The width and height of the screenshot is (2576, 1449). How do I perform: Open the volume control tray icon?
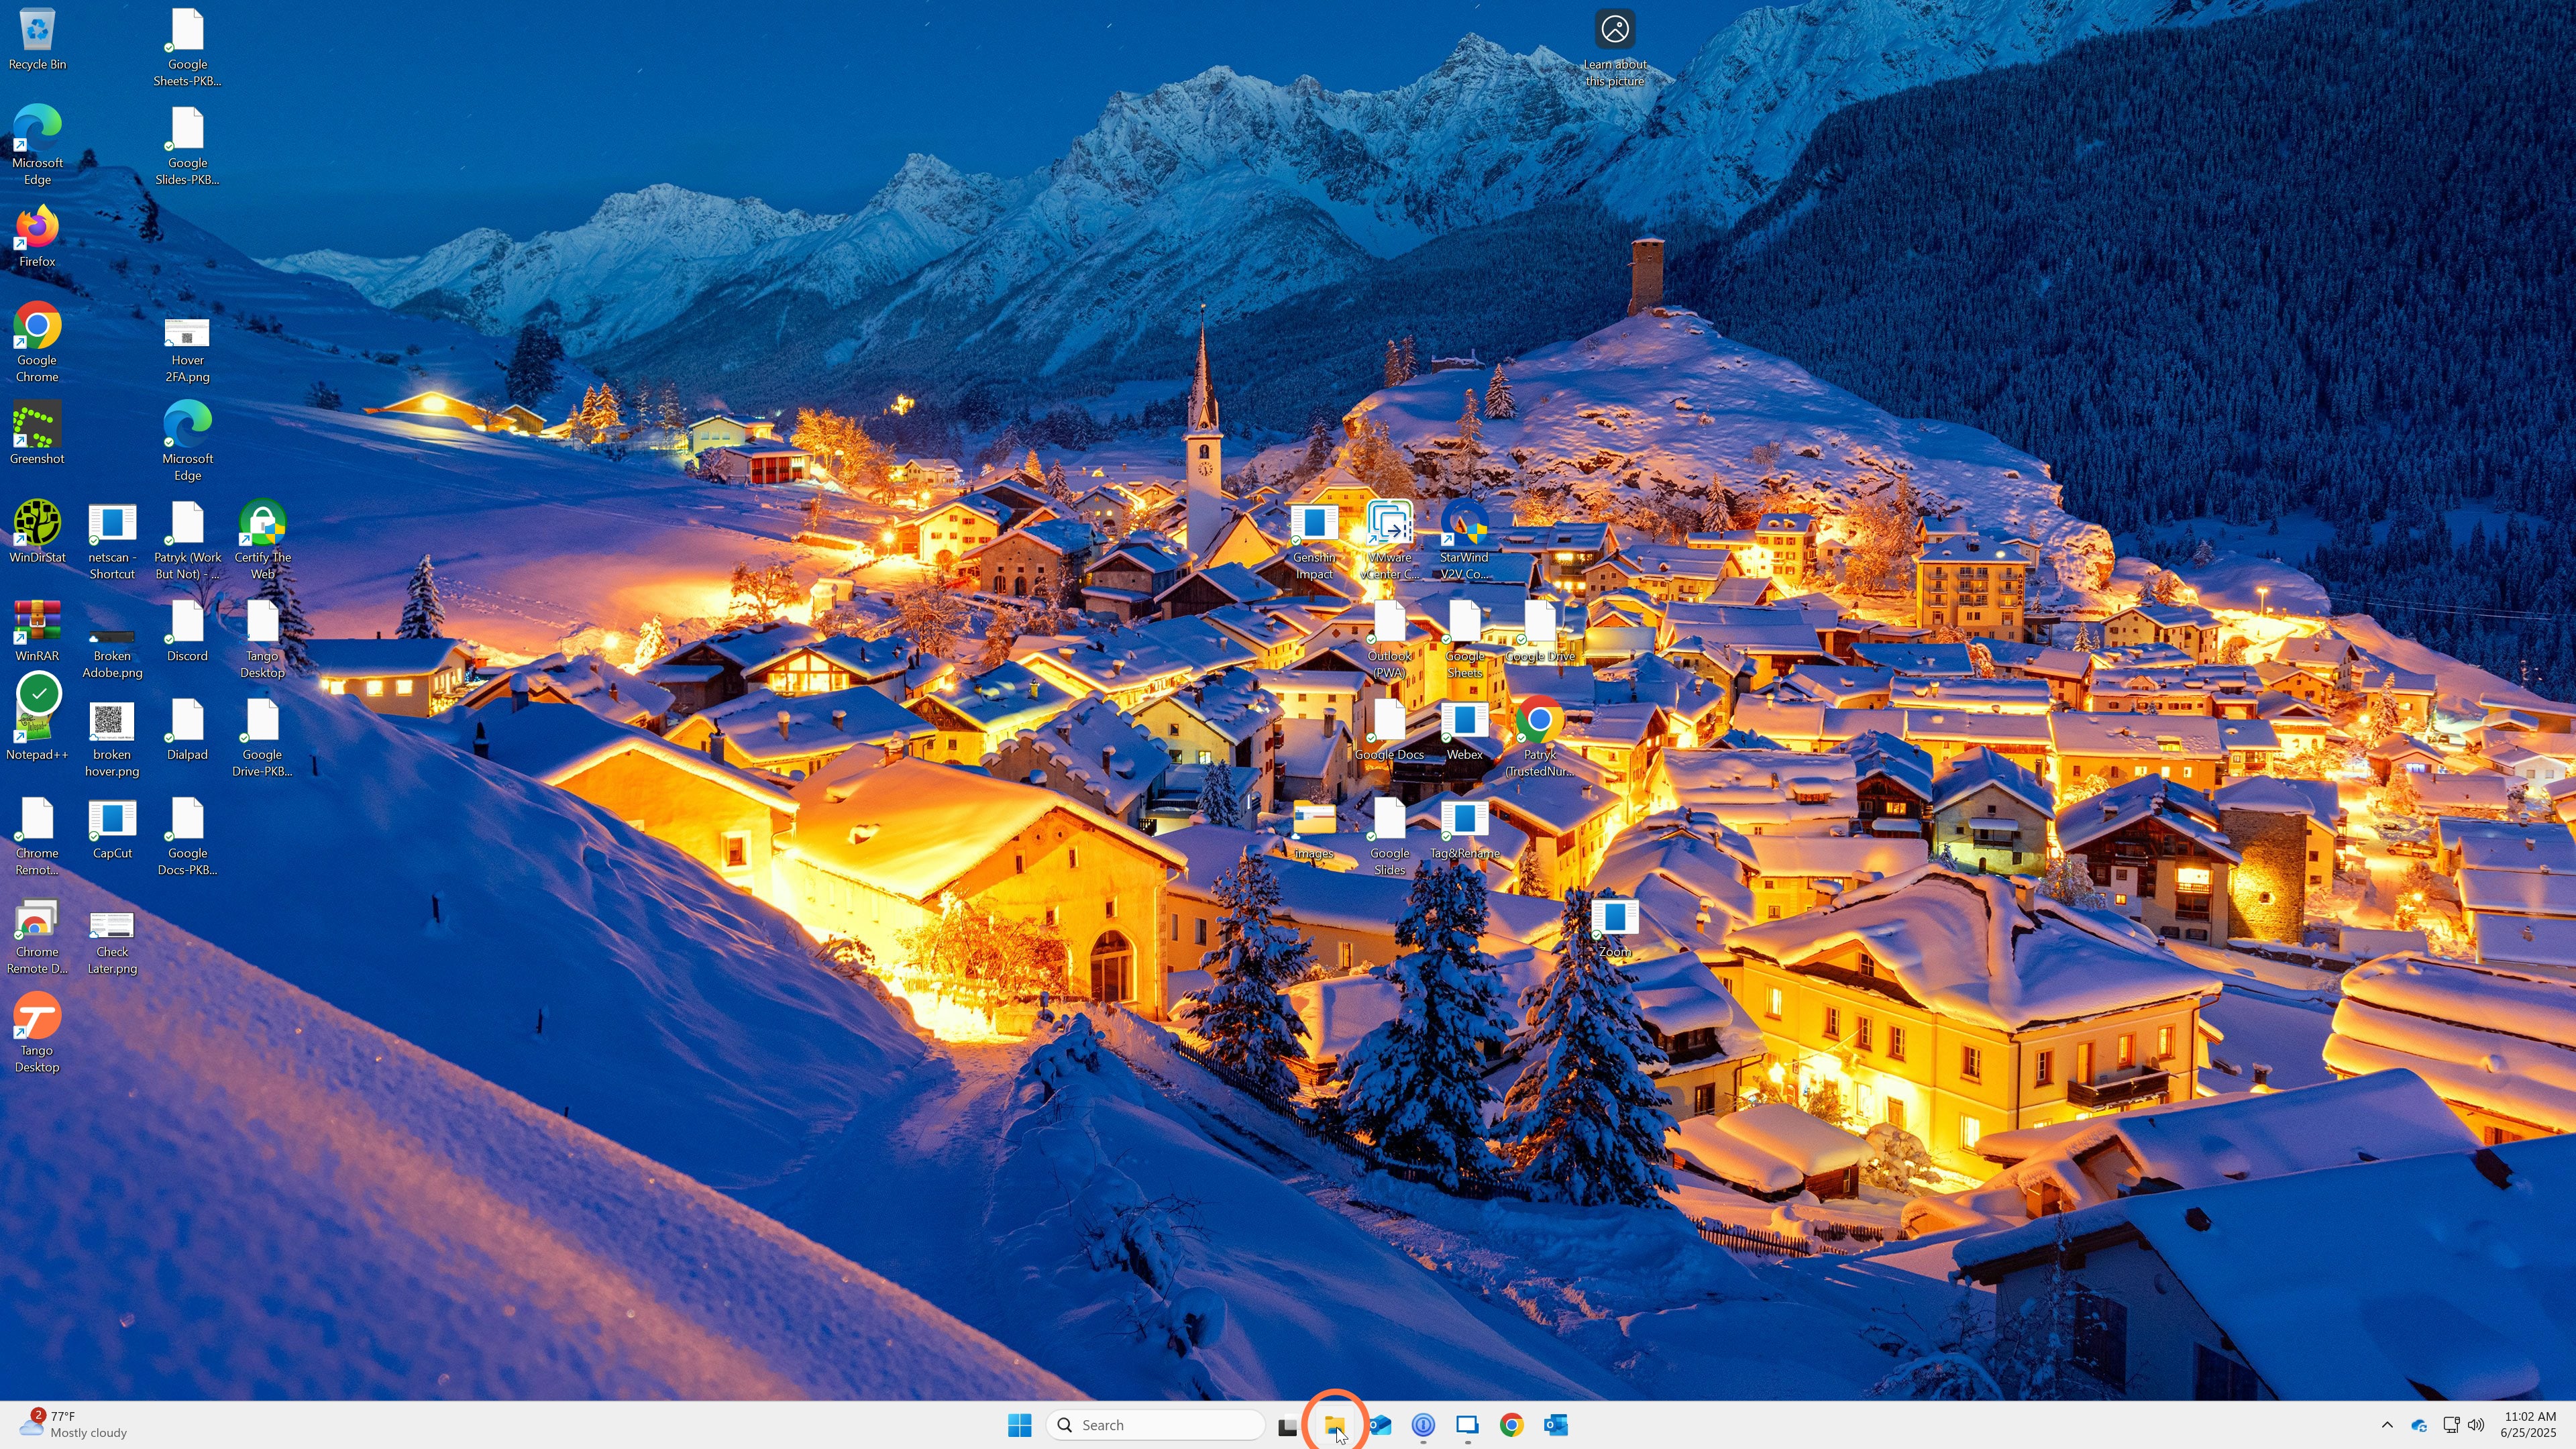coord(2476,1425)
